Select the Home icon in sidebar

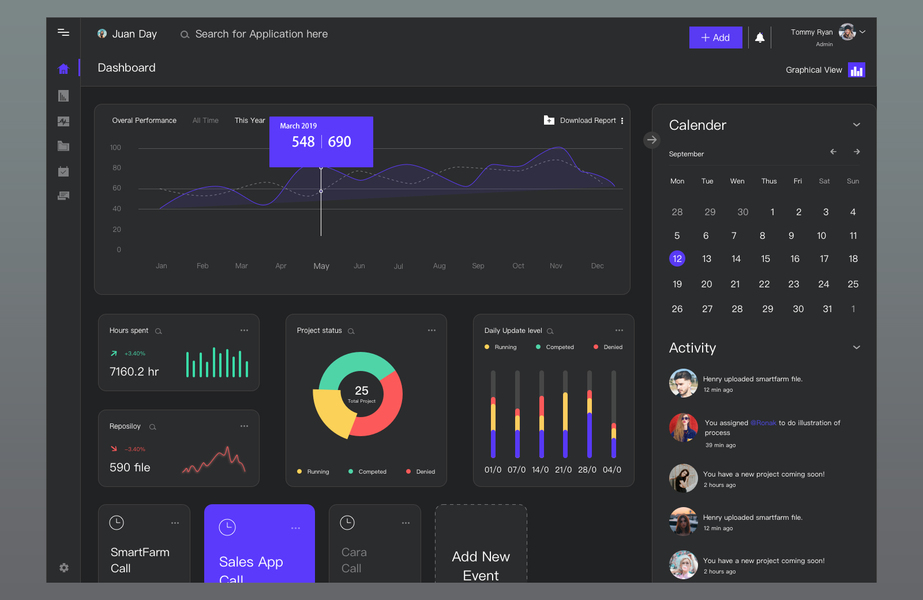point(64,69)
